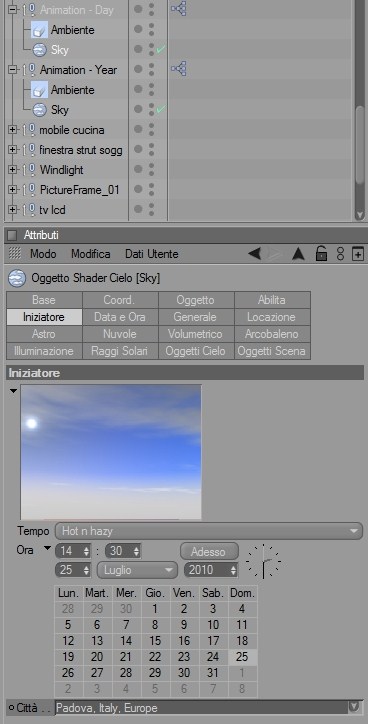
Task: Click the Sky object icon under Animation - Day
Action: coord(40,50)
